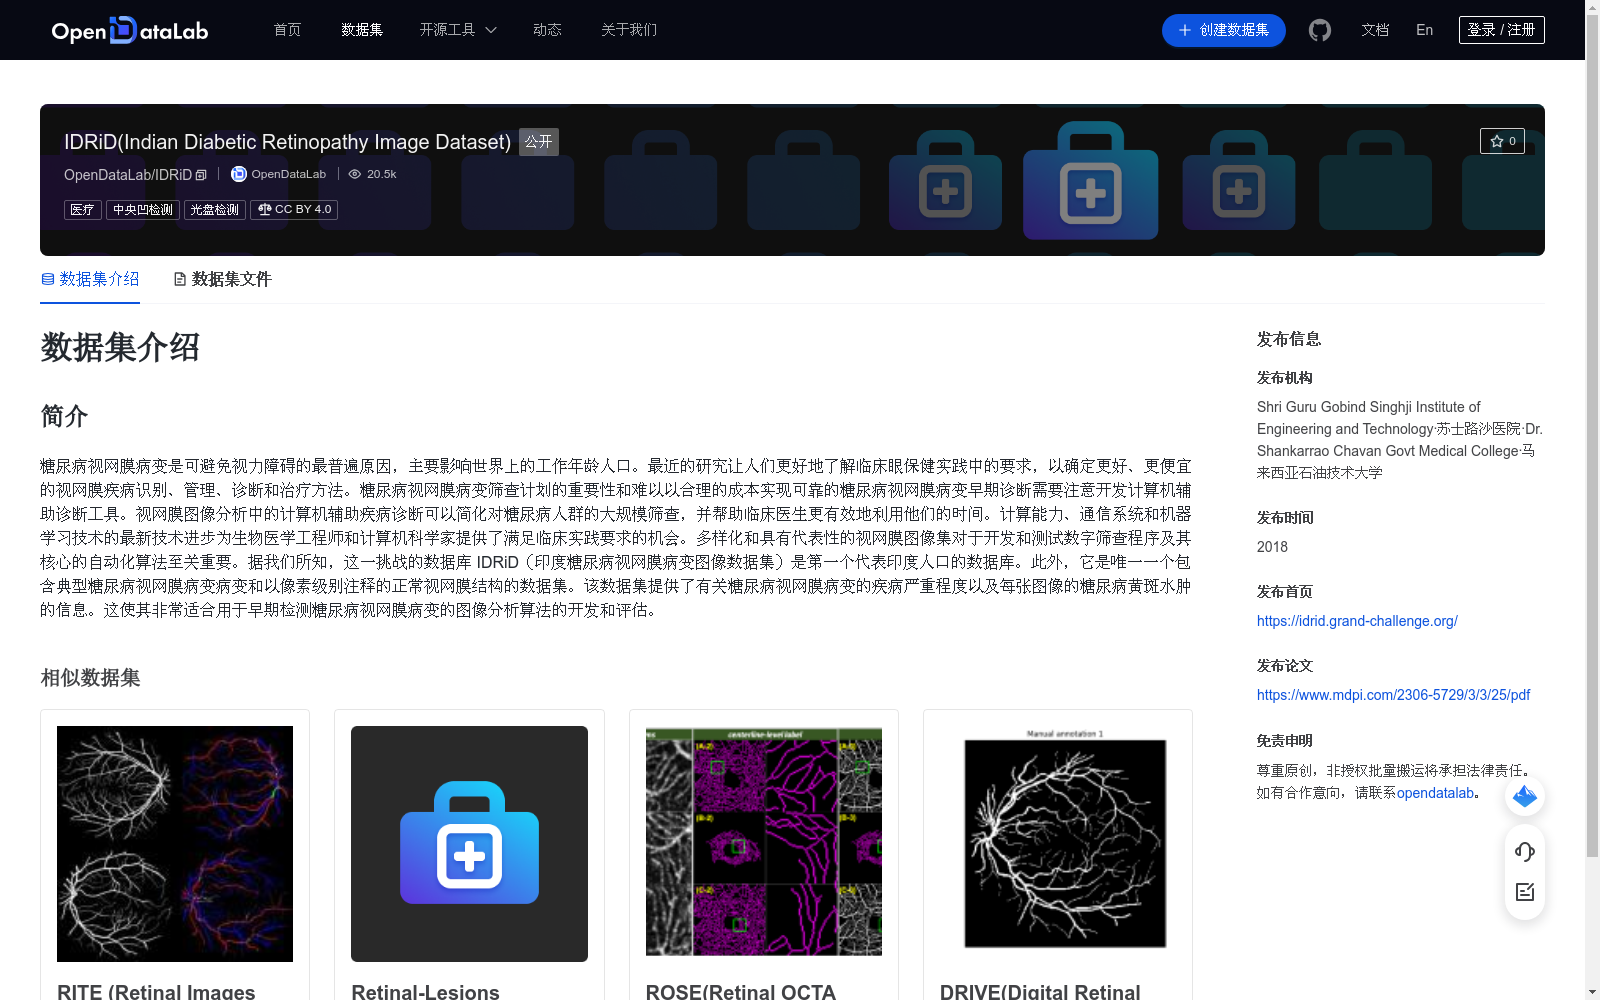Open the DRIVE dataset thumbnail

tap(1058, 844)
